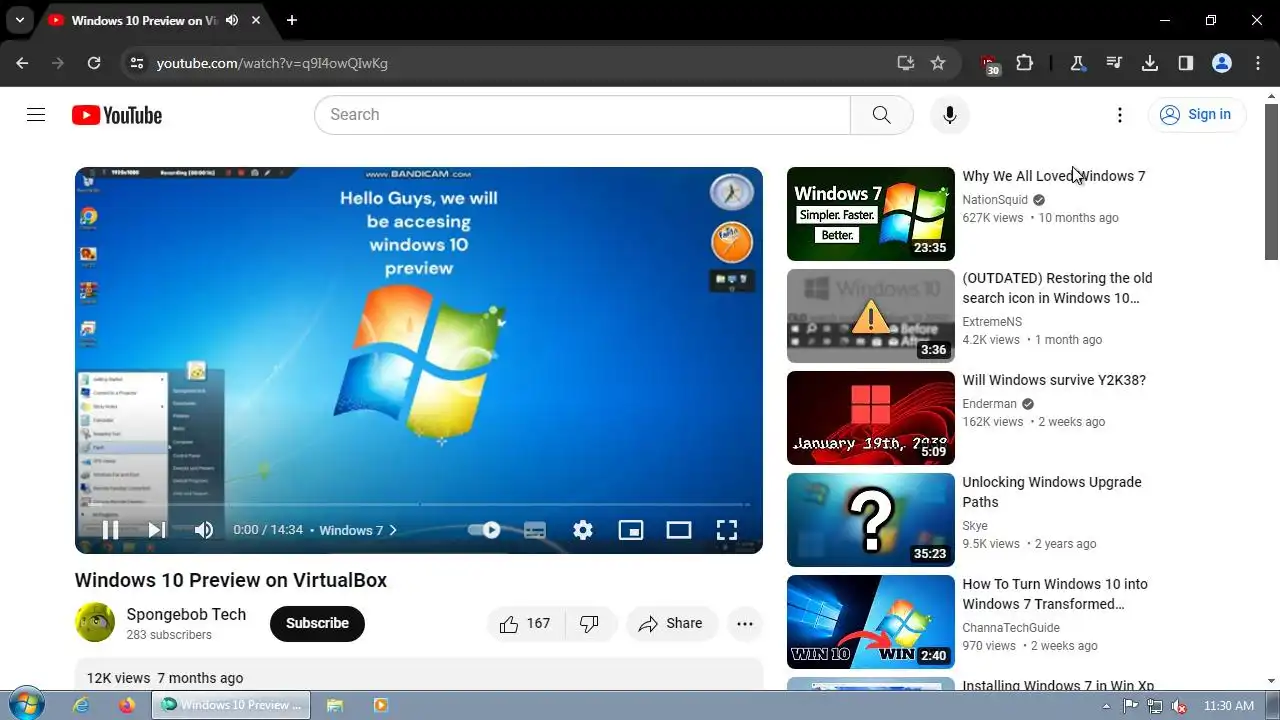Switch to theater mode
Viewport: 1280px width, 720px height.
coord(679,530)
